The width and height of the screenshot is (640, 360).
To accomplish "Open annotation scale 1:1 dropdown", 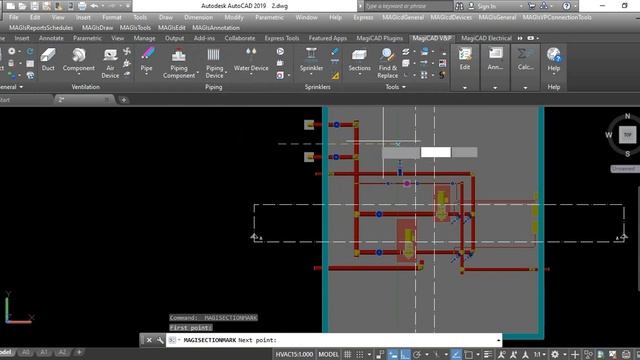I will click(540, 354).
